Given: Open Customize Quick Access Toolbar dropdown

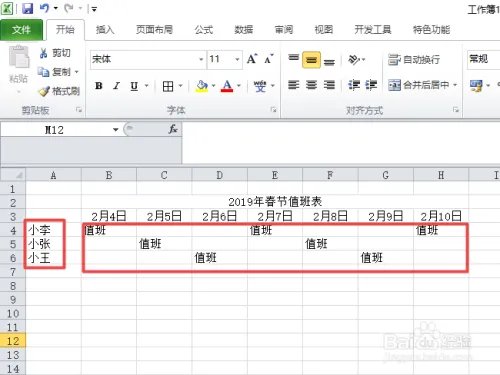Looking at the screenshot, I should (x=94, y=9).
